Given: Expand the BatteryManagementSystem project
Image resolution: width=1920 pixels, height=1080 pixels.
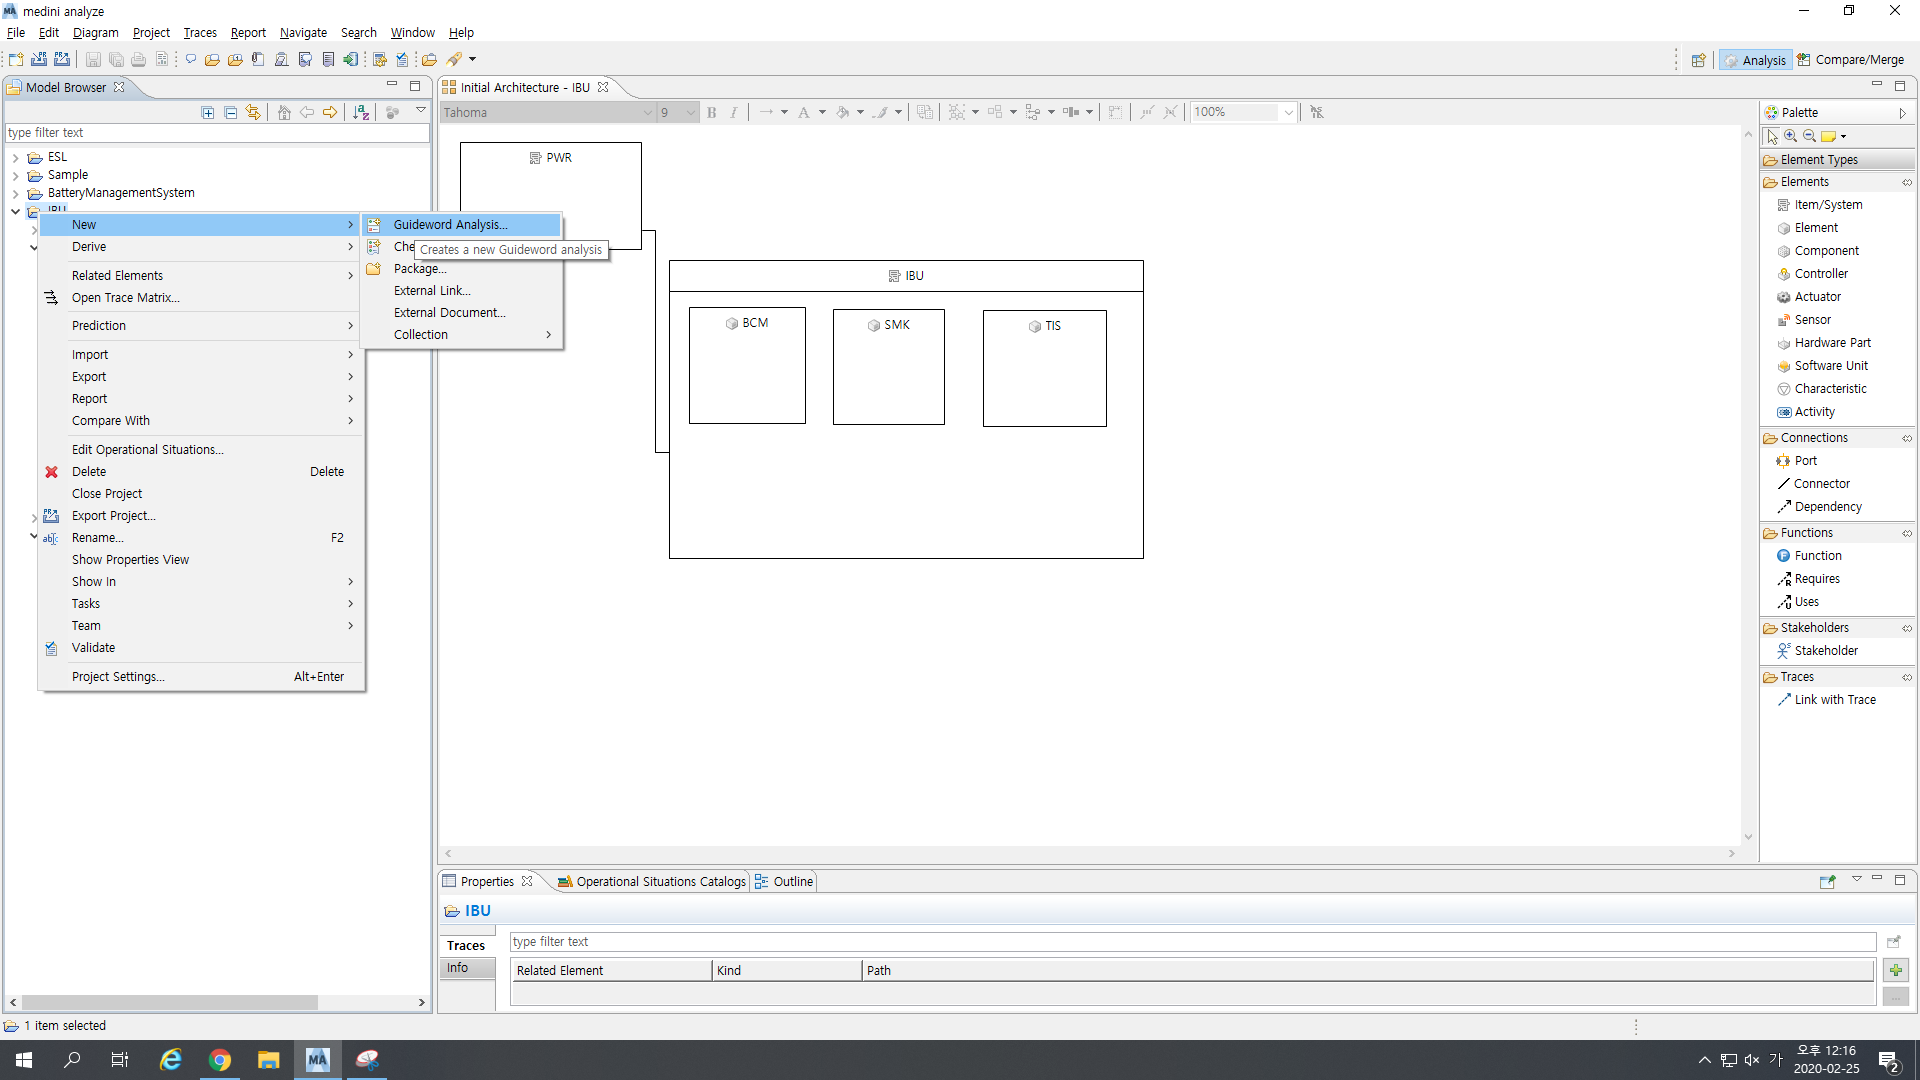Looking at the screenshot, I should (x=15, y=193).
